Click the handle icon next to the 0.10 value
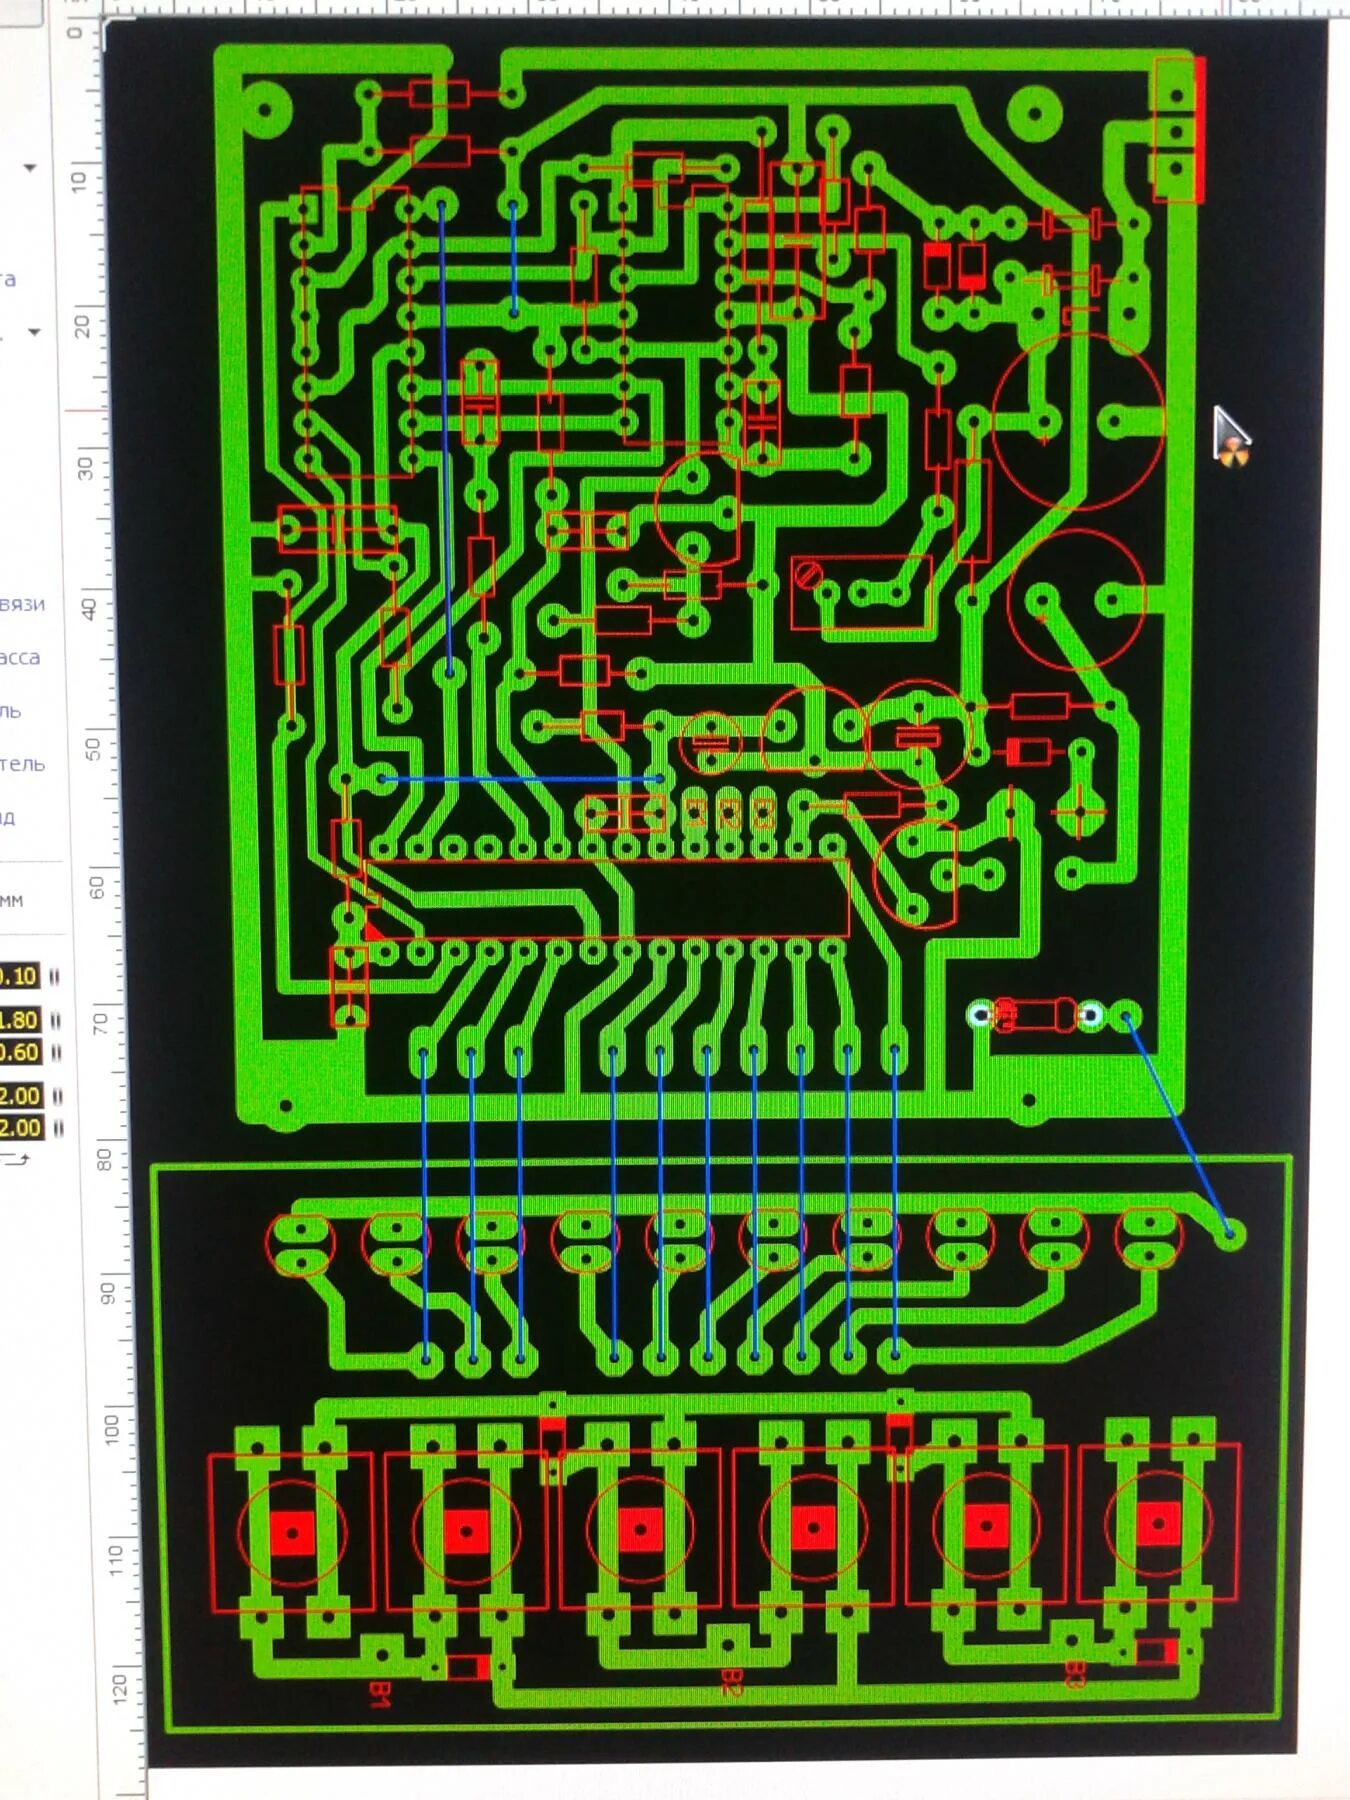This screenshot has width=1350, height=1800. (x=55, y=977)
